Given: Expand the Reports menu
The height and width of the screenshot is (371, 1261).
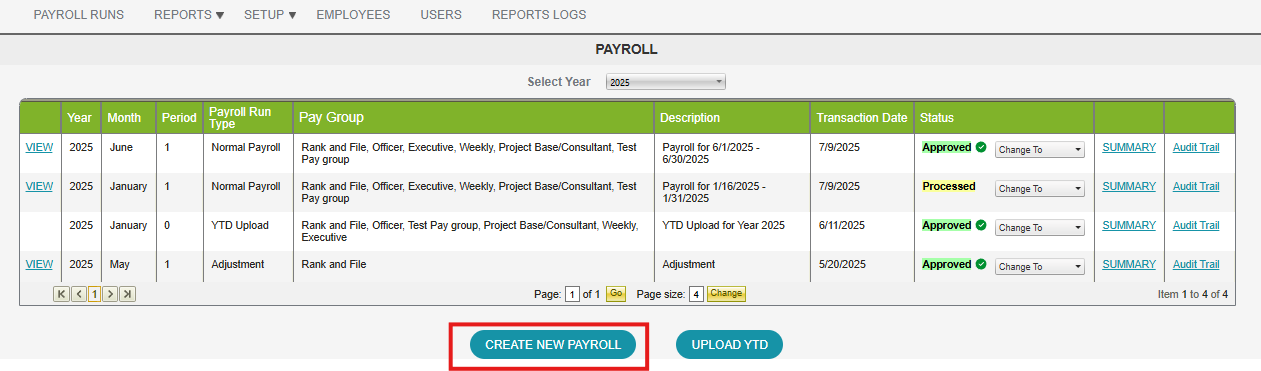Looking at the screenshot, I should coord(189,15).
